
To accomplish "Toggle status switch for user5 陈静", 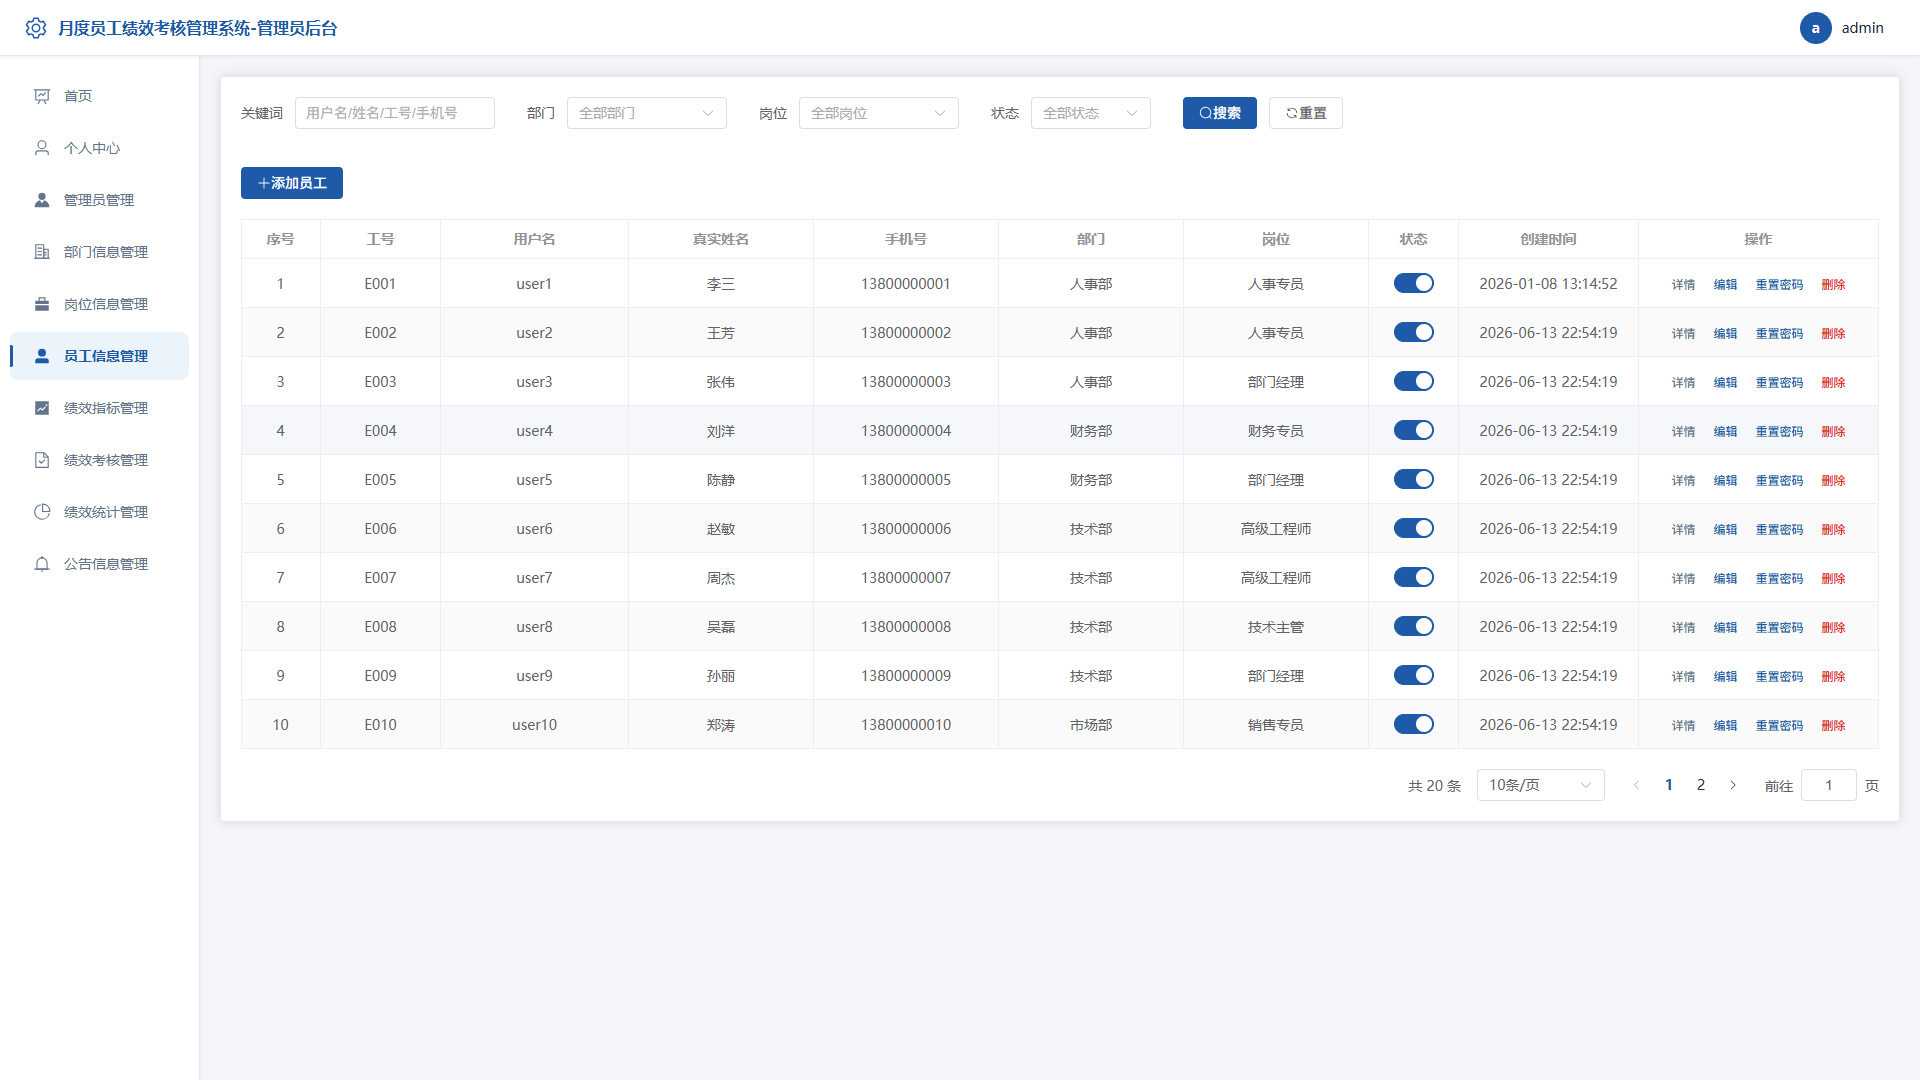I will 1413,479.
